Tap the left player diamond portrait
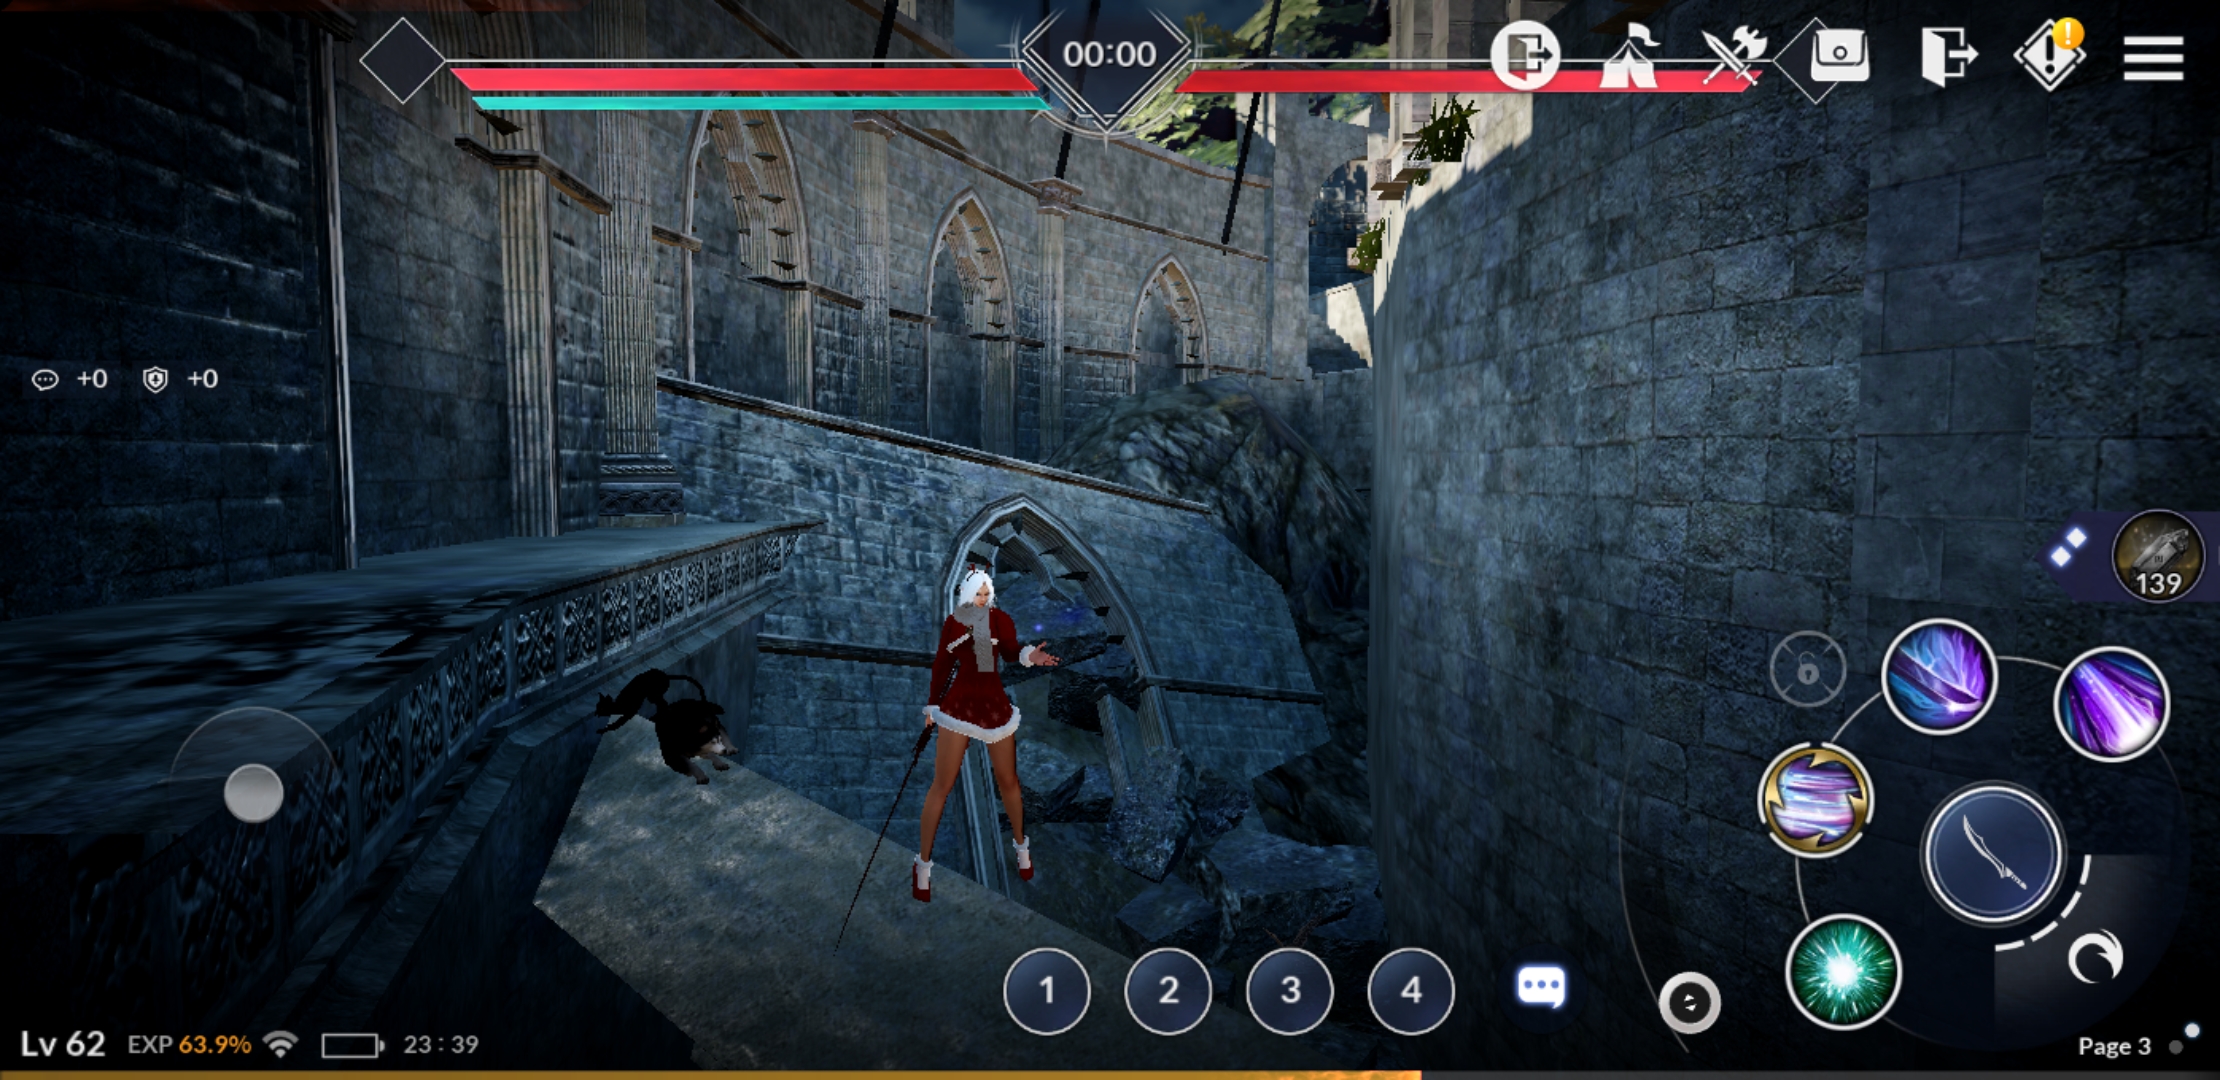This screenshot has width=2220, height=1080. [x=402, y=60]
